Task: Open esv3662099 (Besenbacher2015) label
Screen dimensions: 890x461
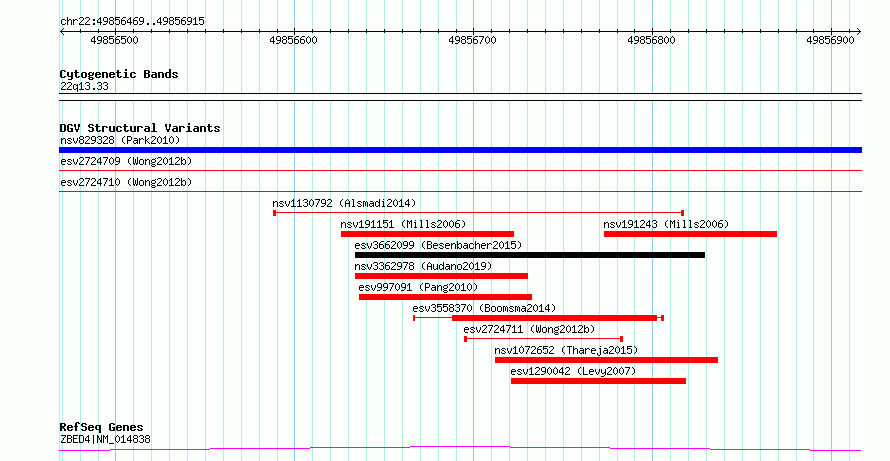Action: 438,245
